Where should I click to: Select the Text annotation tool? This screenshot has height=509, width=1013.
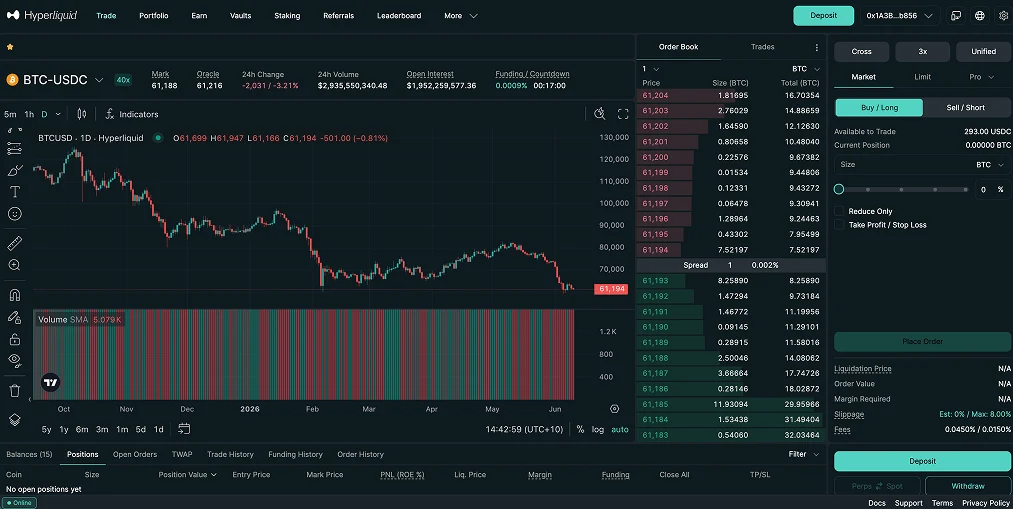(14, 192)
